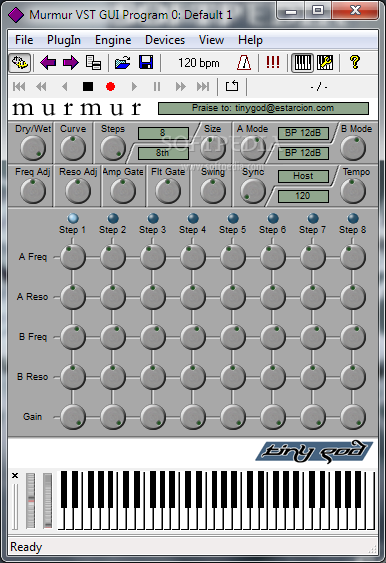The image size is (386, 563).
Task: Click the pitch bend wheel beside the keyboard
Action: coord(31,501)
